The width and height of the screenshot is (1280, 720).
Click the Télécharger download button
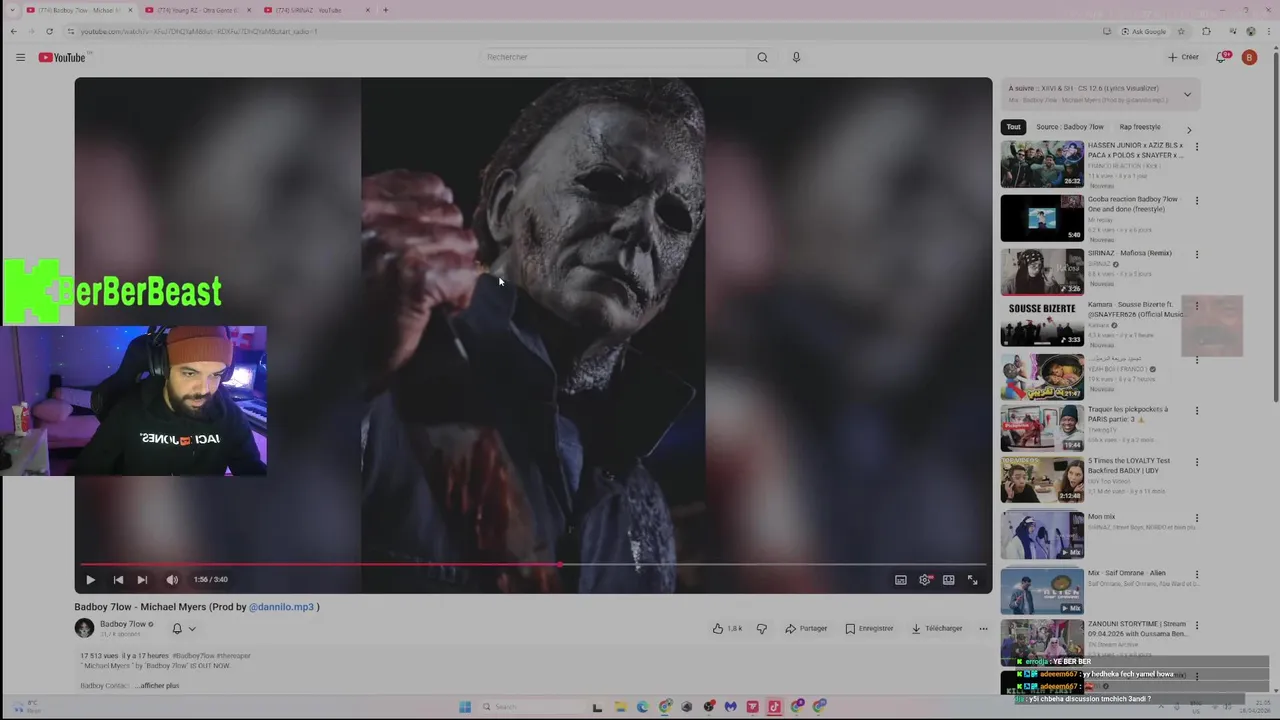[x=936, y=628]
